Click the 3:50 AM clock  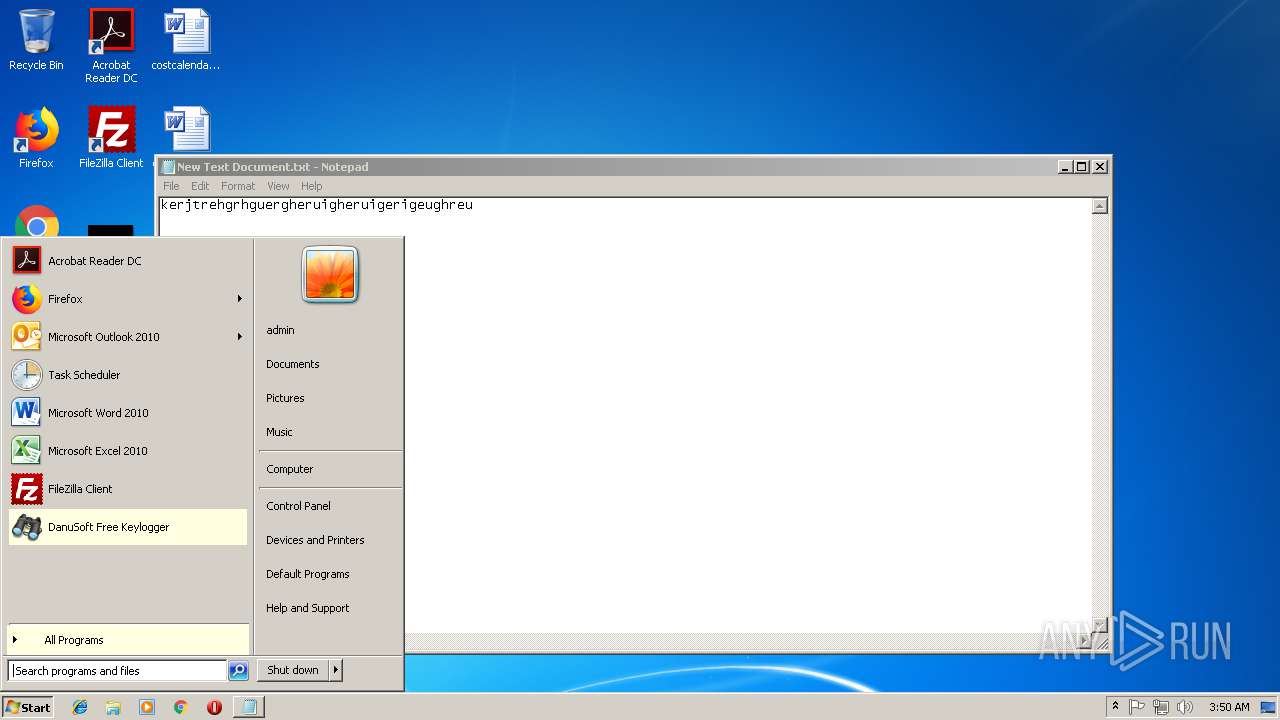1229,707
